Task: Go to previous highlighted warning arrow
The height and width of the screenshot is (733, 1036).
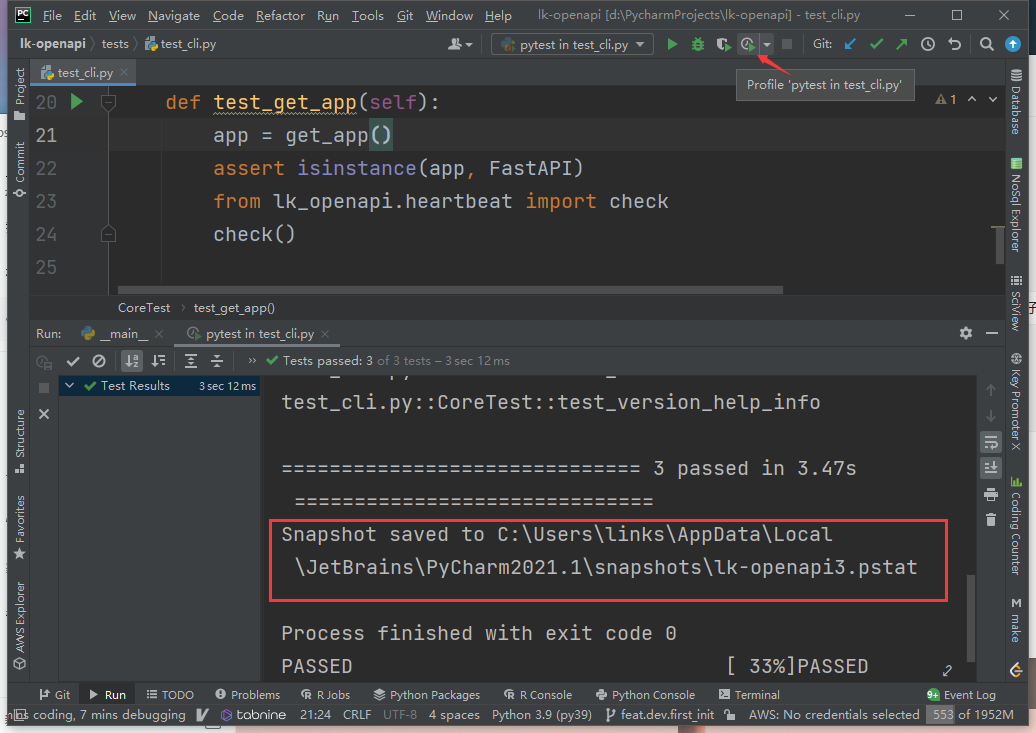Action: 972,99
